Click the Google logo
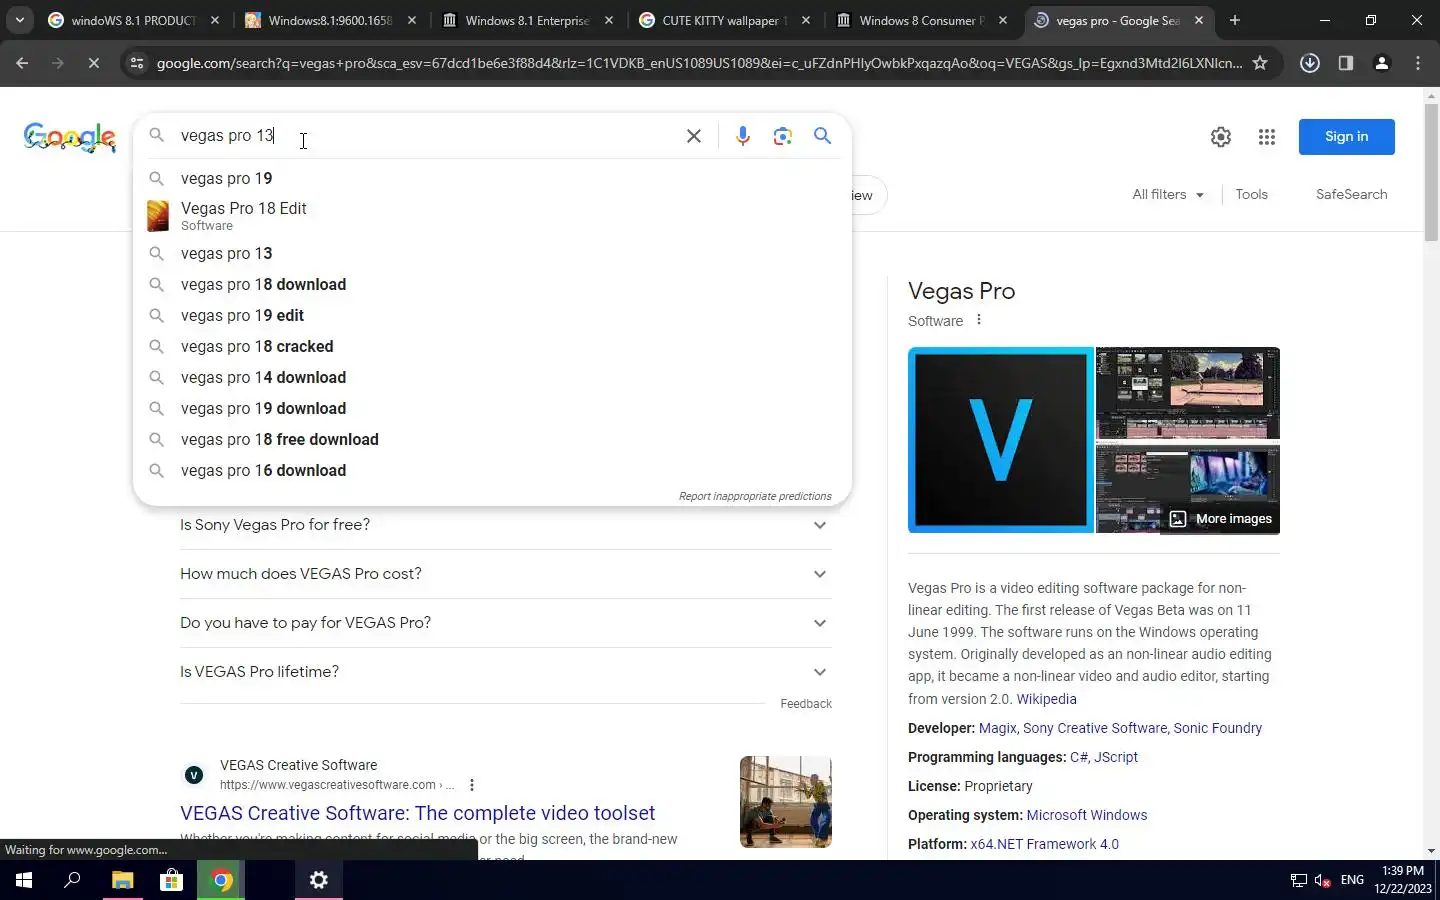Viewport: 1440px width, 900px height. tap(70, 137)
